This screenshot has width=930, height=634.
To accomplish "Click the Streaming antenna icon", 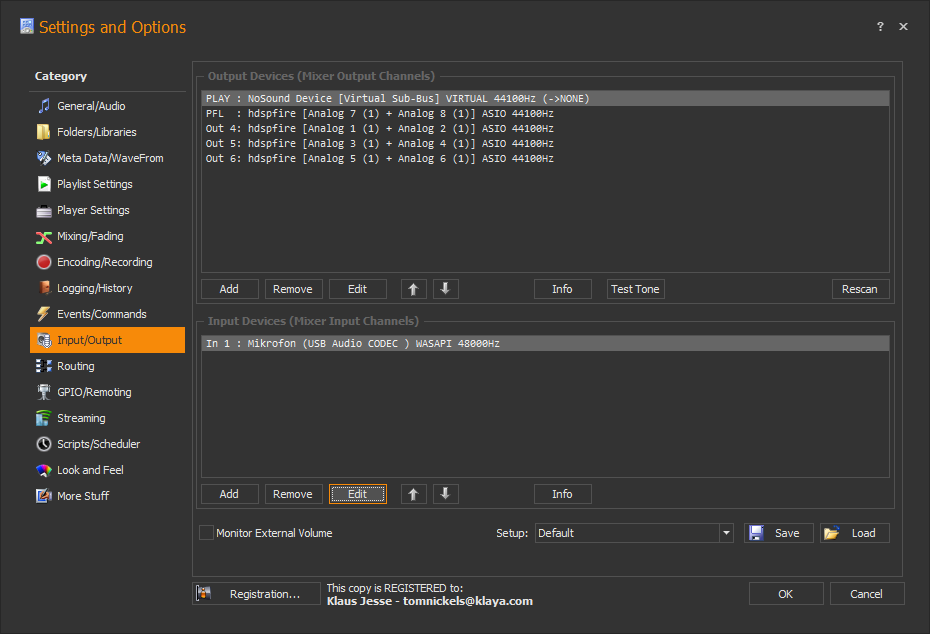I will coord(44,419).
